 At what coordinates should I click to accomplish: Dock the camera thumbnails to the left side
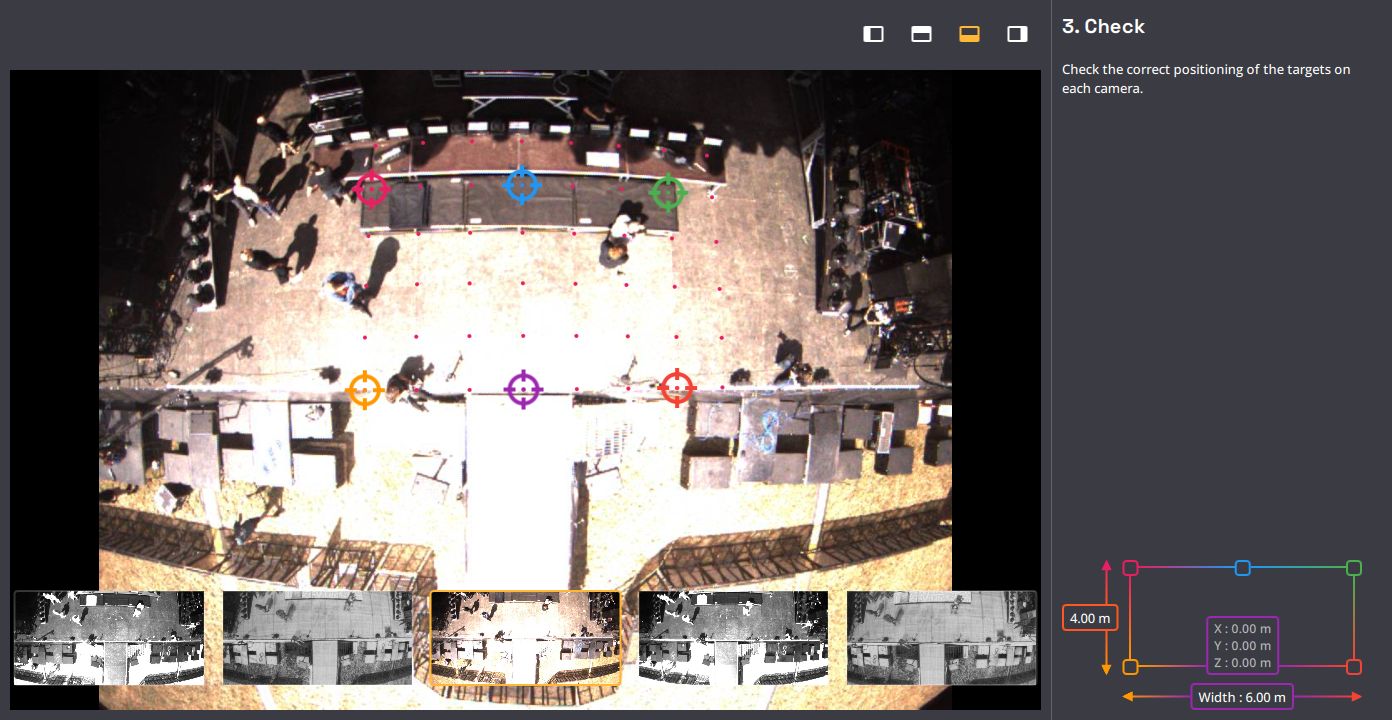click(873, 34)
